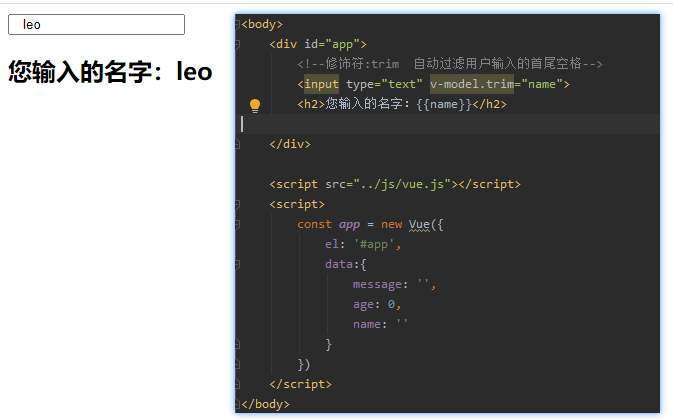Click the </body> closing fold marker
673x419 pixels.
coord(237,404)
